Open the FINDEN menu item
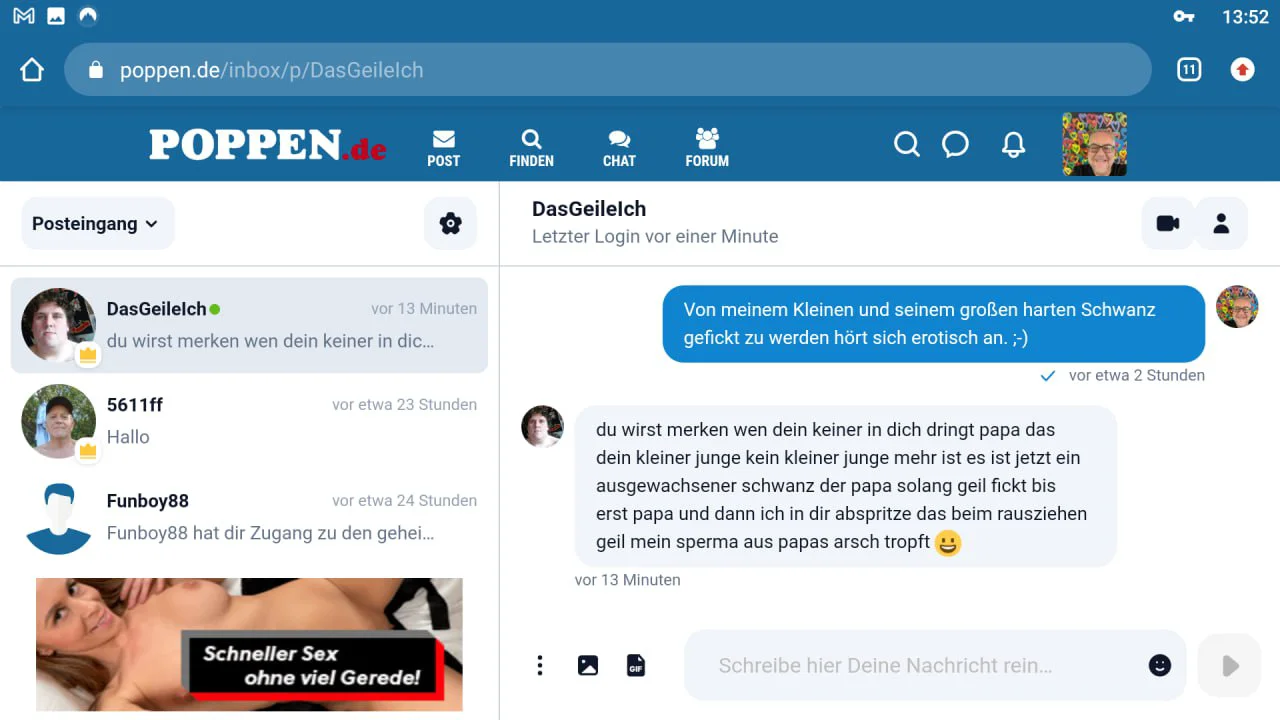 [532, 148]
